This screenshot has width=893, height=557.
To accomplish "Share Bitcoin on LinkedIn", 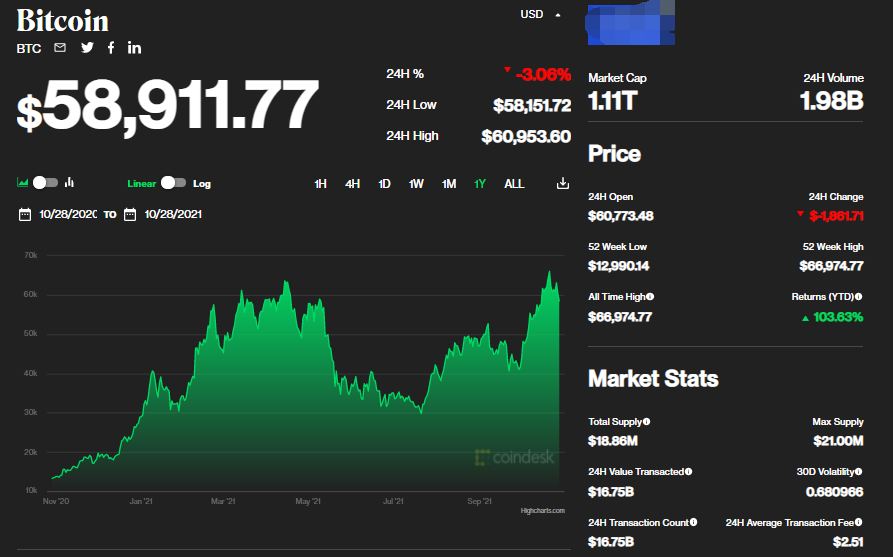I will [x=134, y=48].
